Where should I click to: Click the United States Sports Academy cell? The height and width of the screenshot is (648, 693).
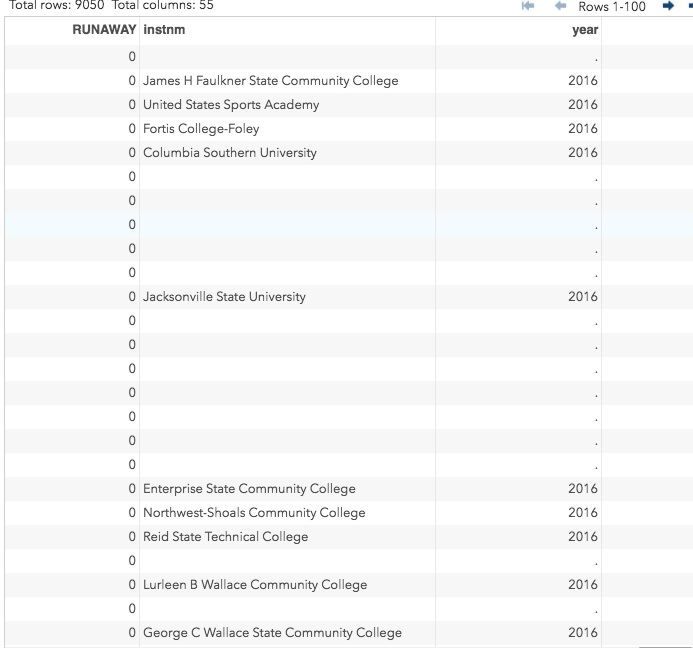(x=231, y=105)
